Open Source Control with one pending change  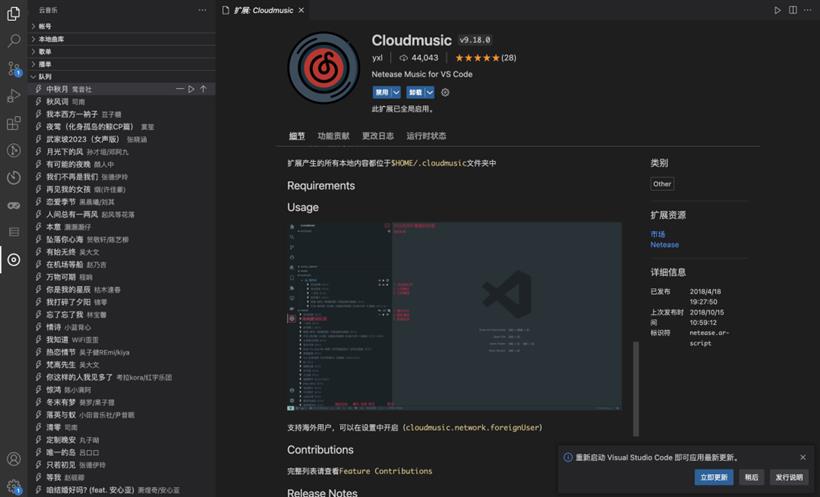[x=14, y=69]
